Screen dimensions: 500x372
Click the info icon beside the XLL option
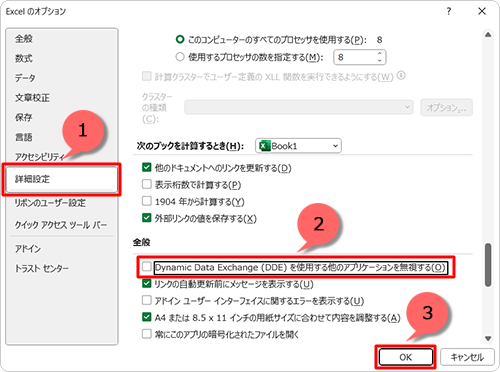tap(401, 76)
